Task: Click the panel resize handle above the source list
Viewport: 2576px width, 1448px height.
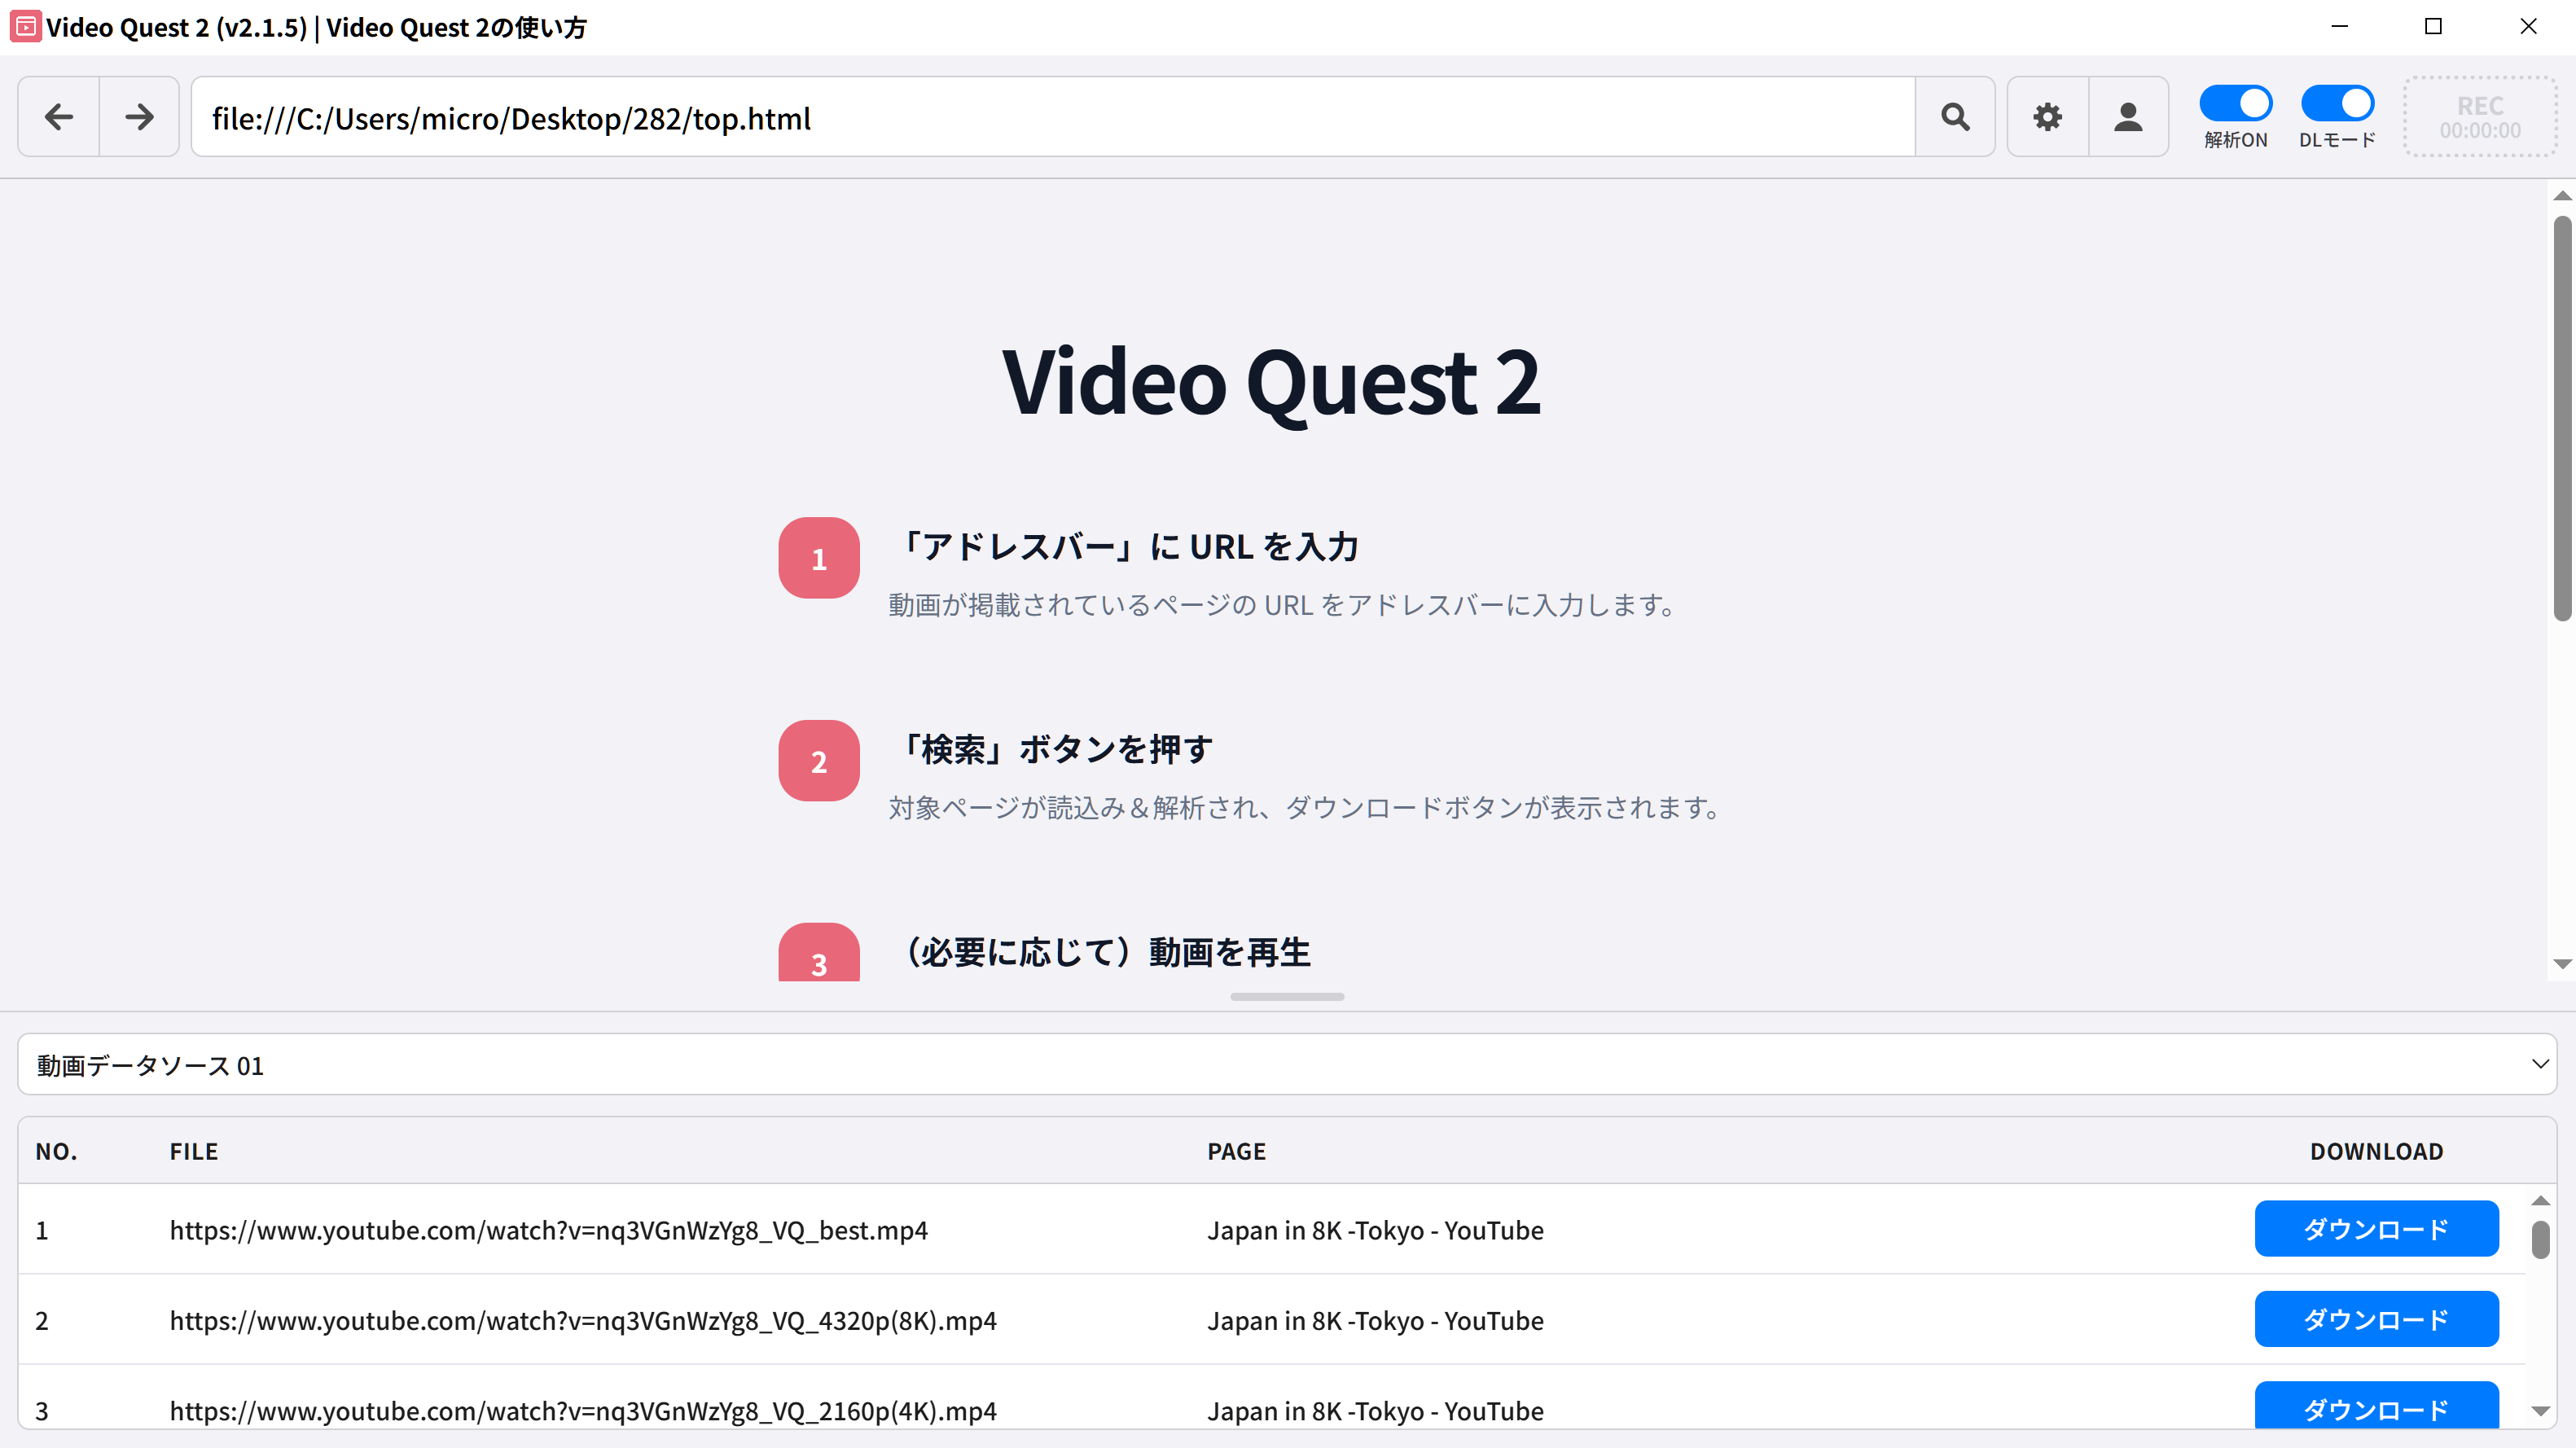Action: coord(1286,996)
